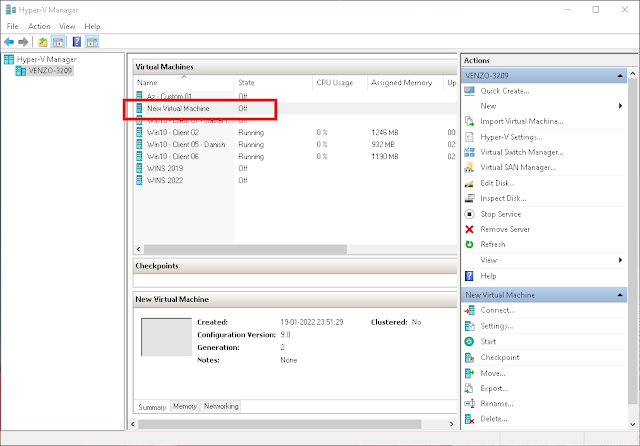This screenshot has width=640, height=446.
Task: Click the New Virtual Machine row
Action: (295, 108)
